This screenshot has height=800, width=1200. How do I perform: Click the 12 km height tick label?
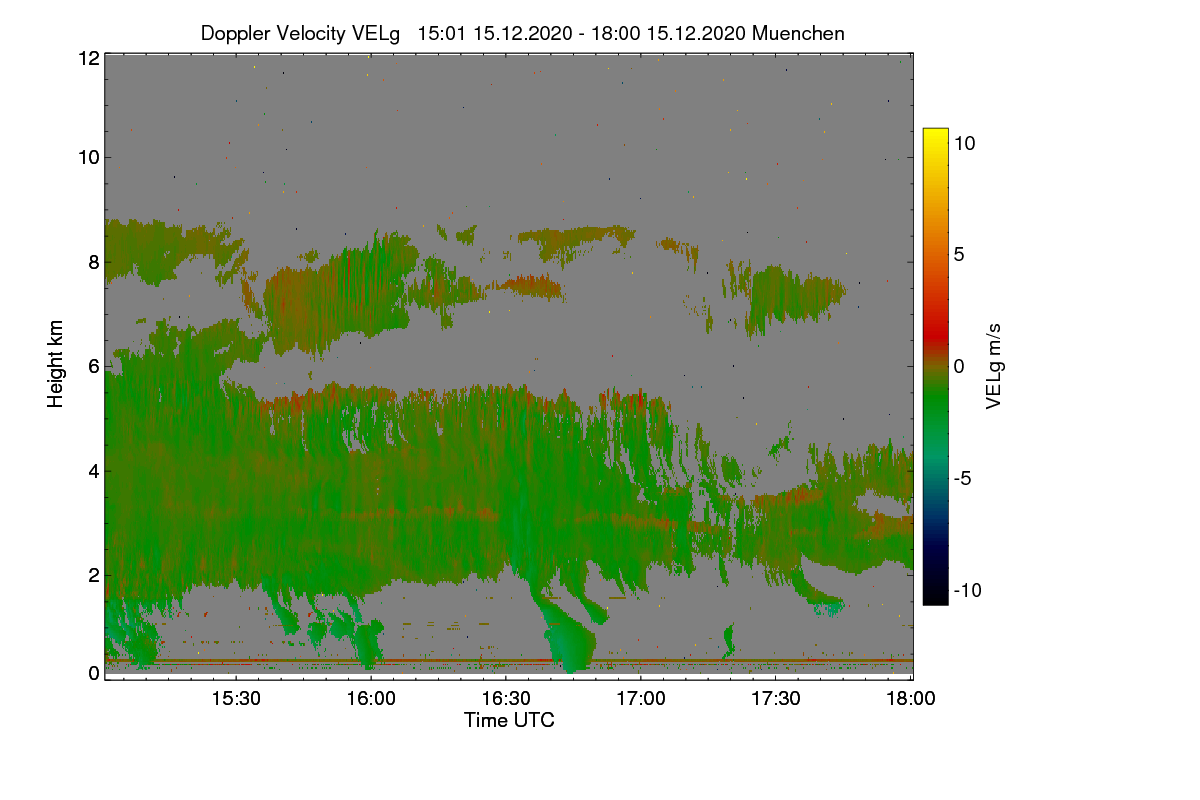[89, 58]
